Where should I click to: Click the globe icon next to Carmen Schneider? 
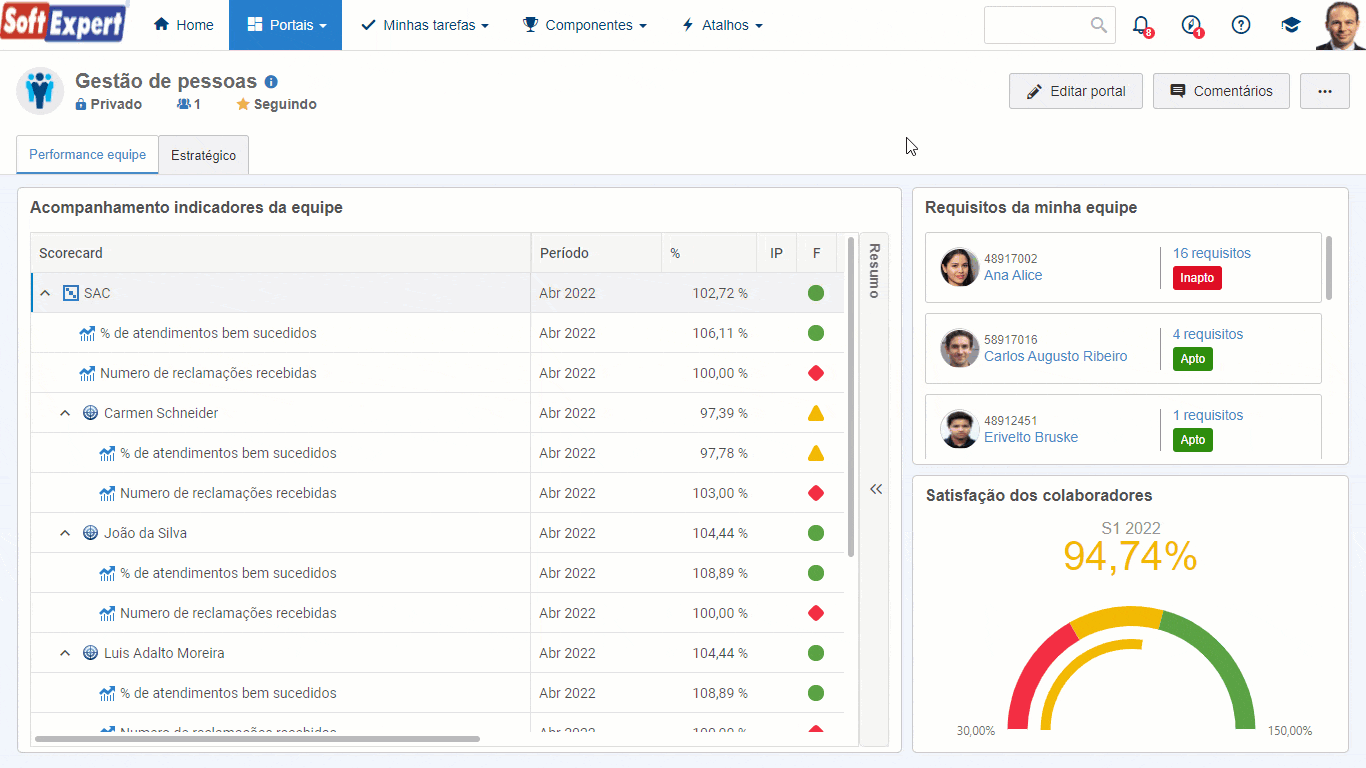point(90,413)
